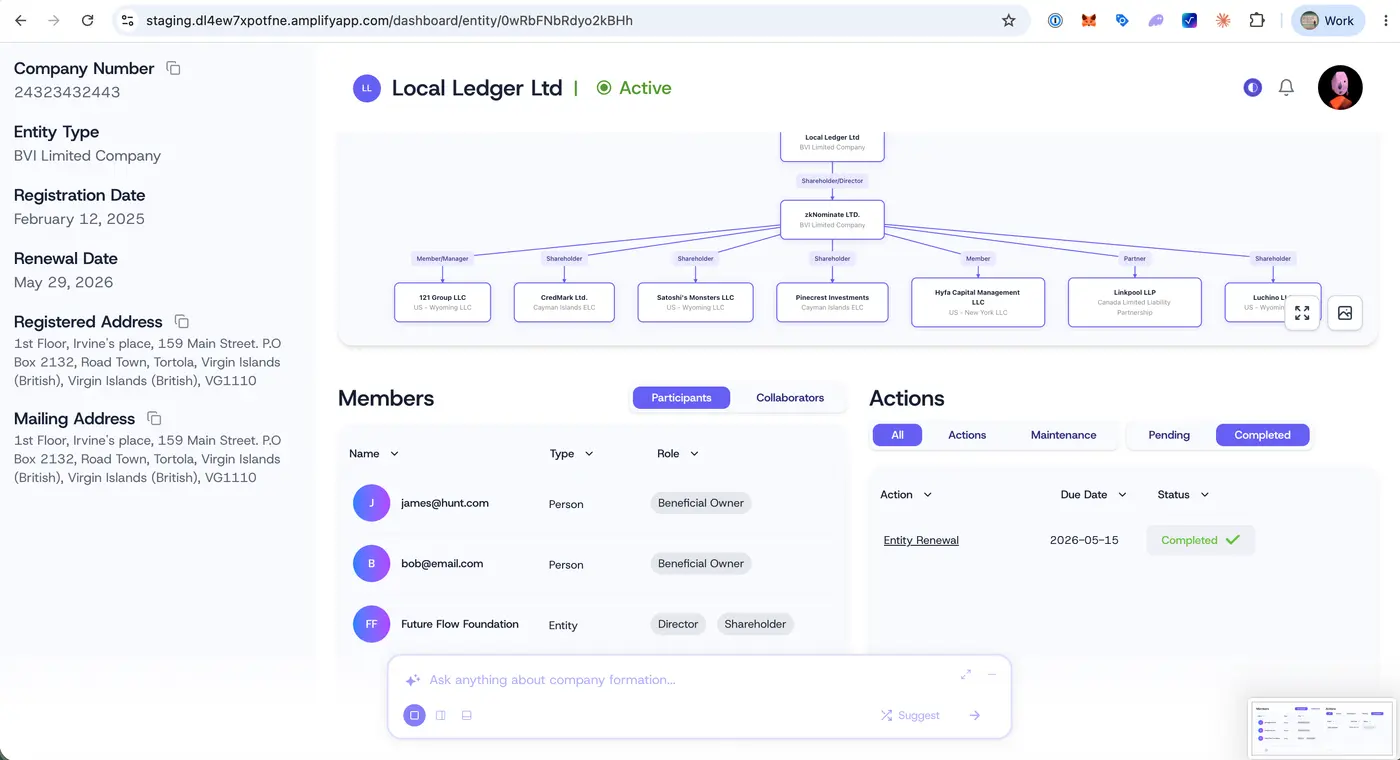The image size is (1400, 760).
Task: Open the Due Date column dropdown
Action: 1093,495
